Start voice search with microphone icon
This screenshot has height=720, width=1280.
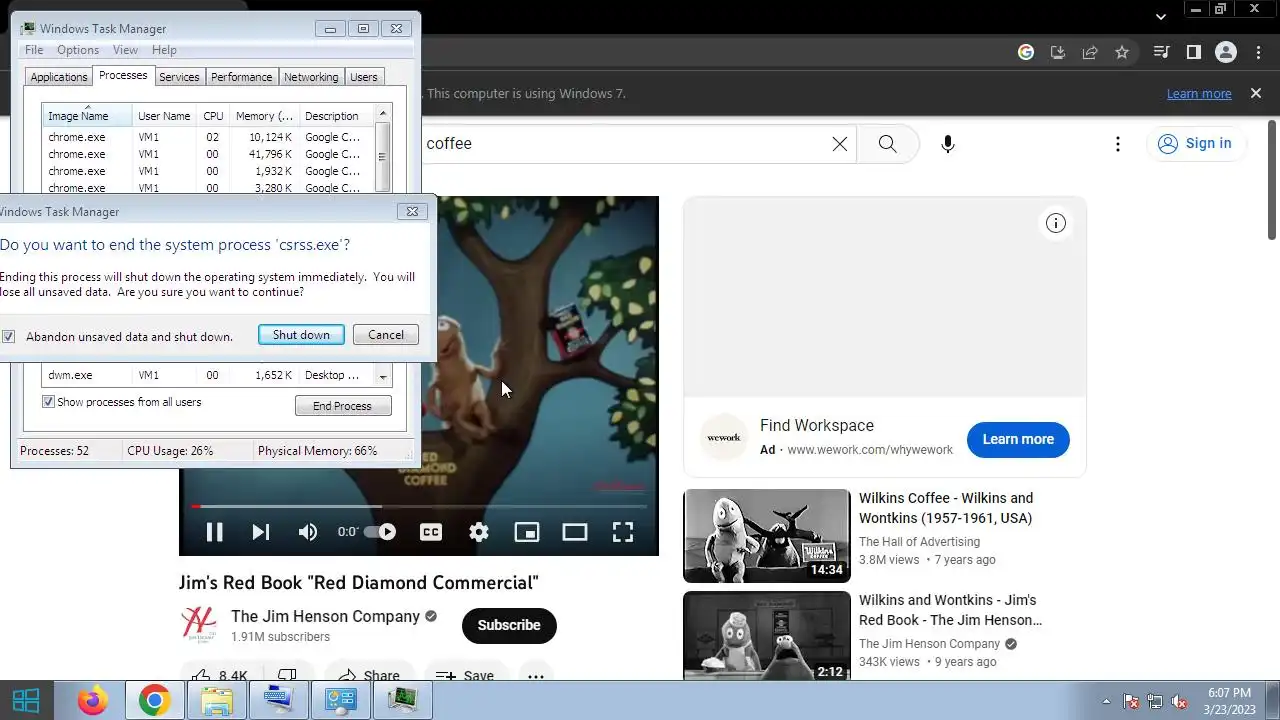pyautogui.click(x=948, y=144)
